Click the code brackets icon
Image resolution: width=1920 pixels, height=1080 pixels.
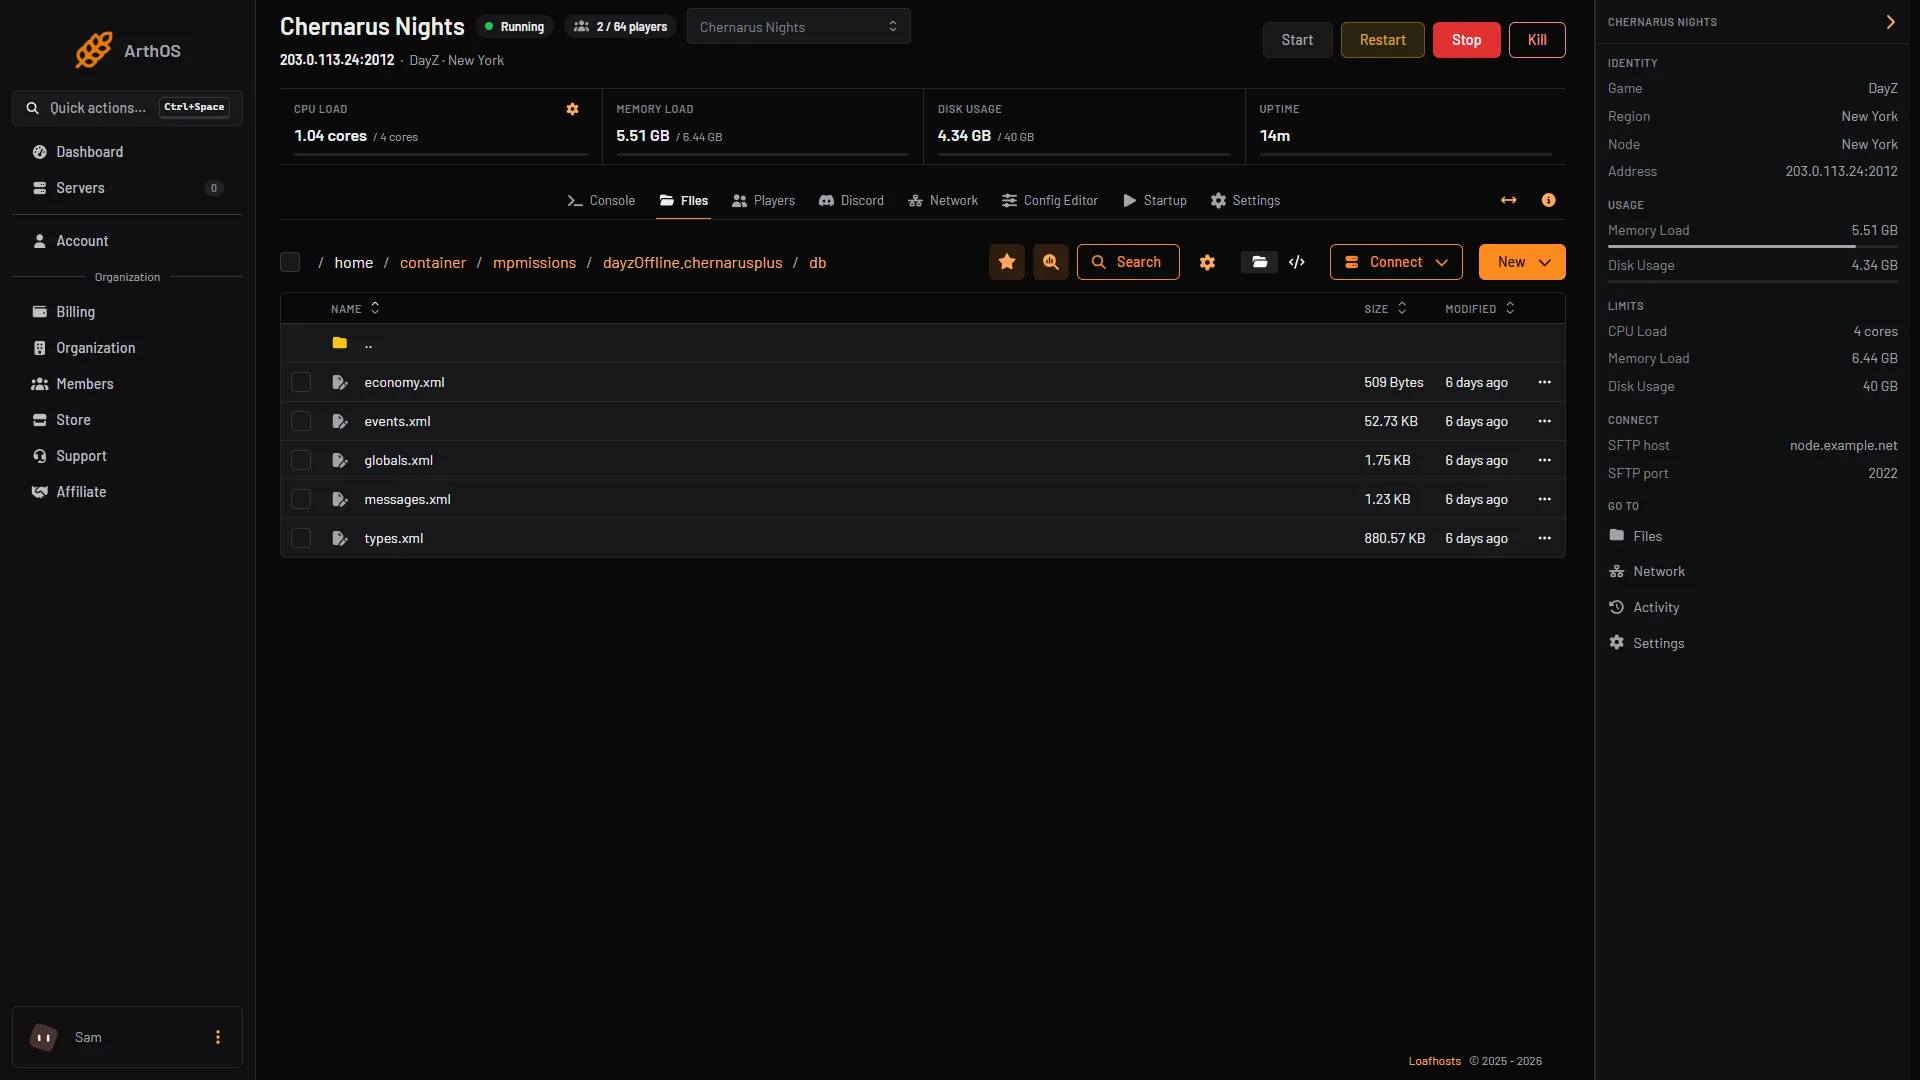click(1297, 262)
